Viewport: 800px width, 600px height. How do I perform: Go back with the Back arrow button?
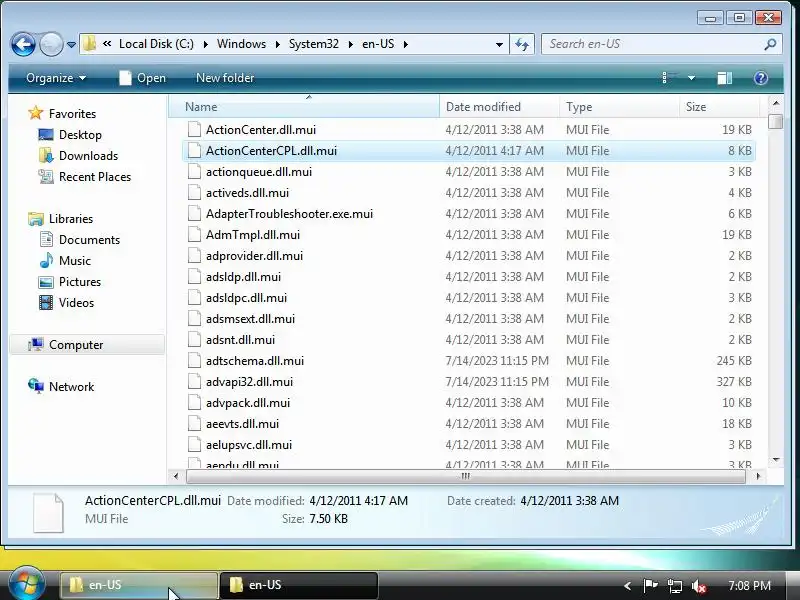(23, 44)
